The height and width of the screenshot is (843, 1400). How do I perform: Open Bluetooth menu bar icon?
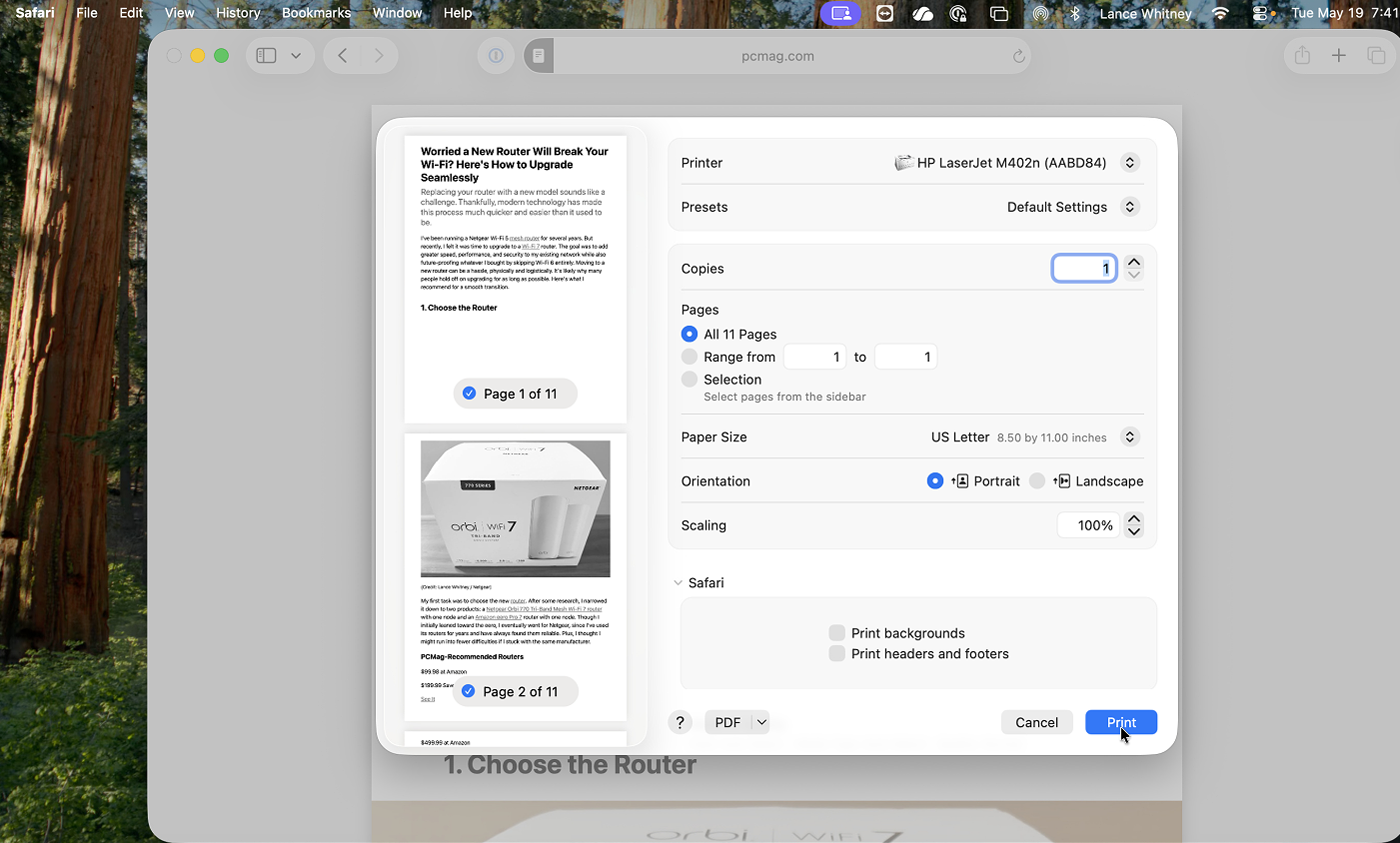(x=1075, y=13)
